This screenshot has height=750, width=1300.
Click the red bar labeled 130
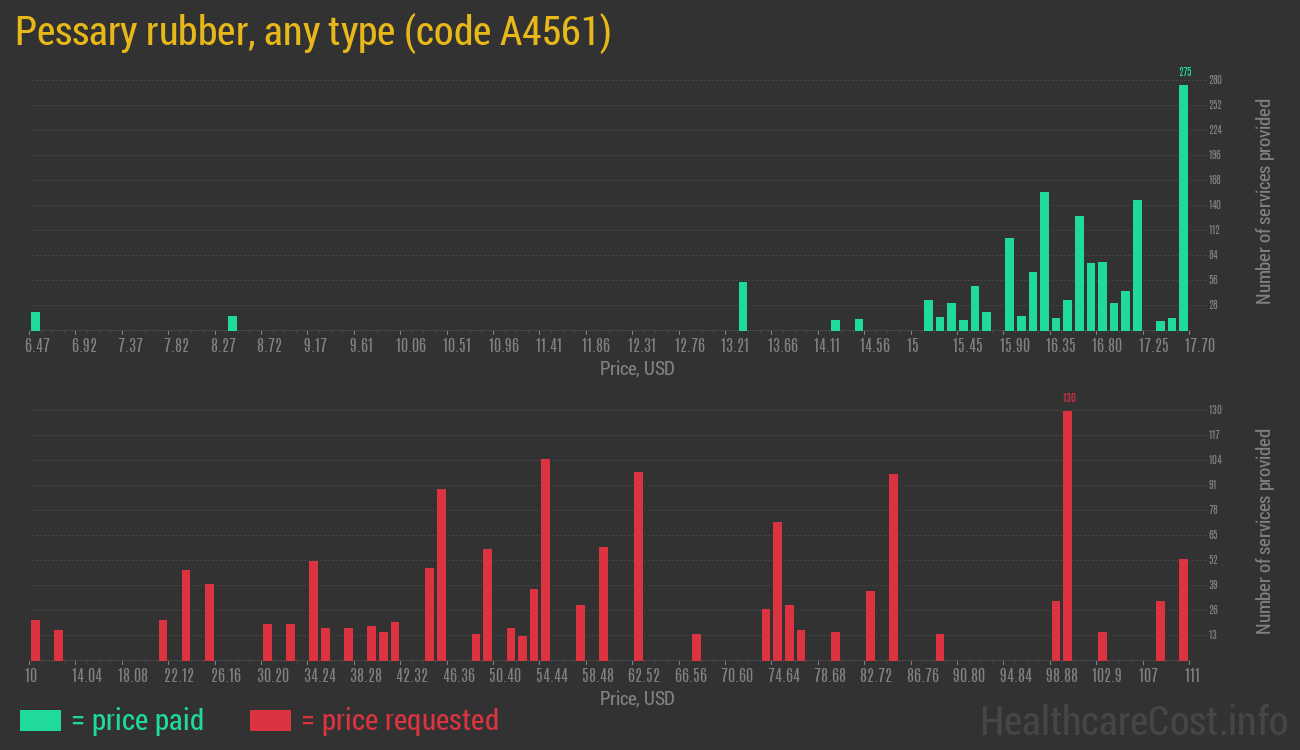[1067, 536]
